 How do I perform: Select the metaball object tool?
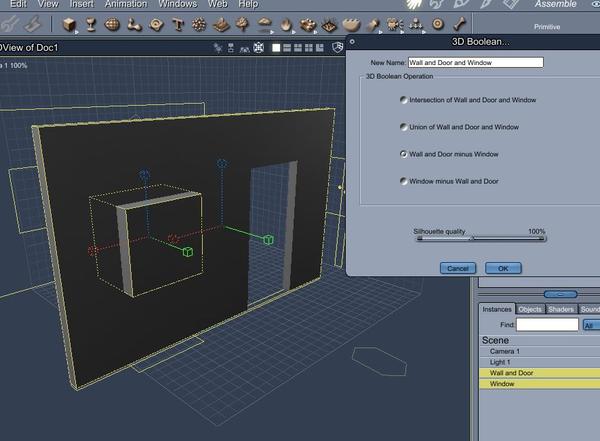[134, 24]
